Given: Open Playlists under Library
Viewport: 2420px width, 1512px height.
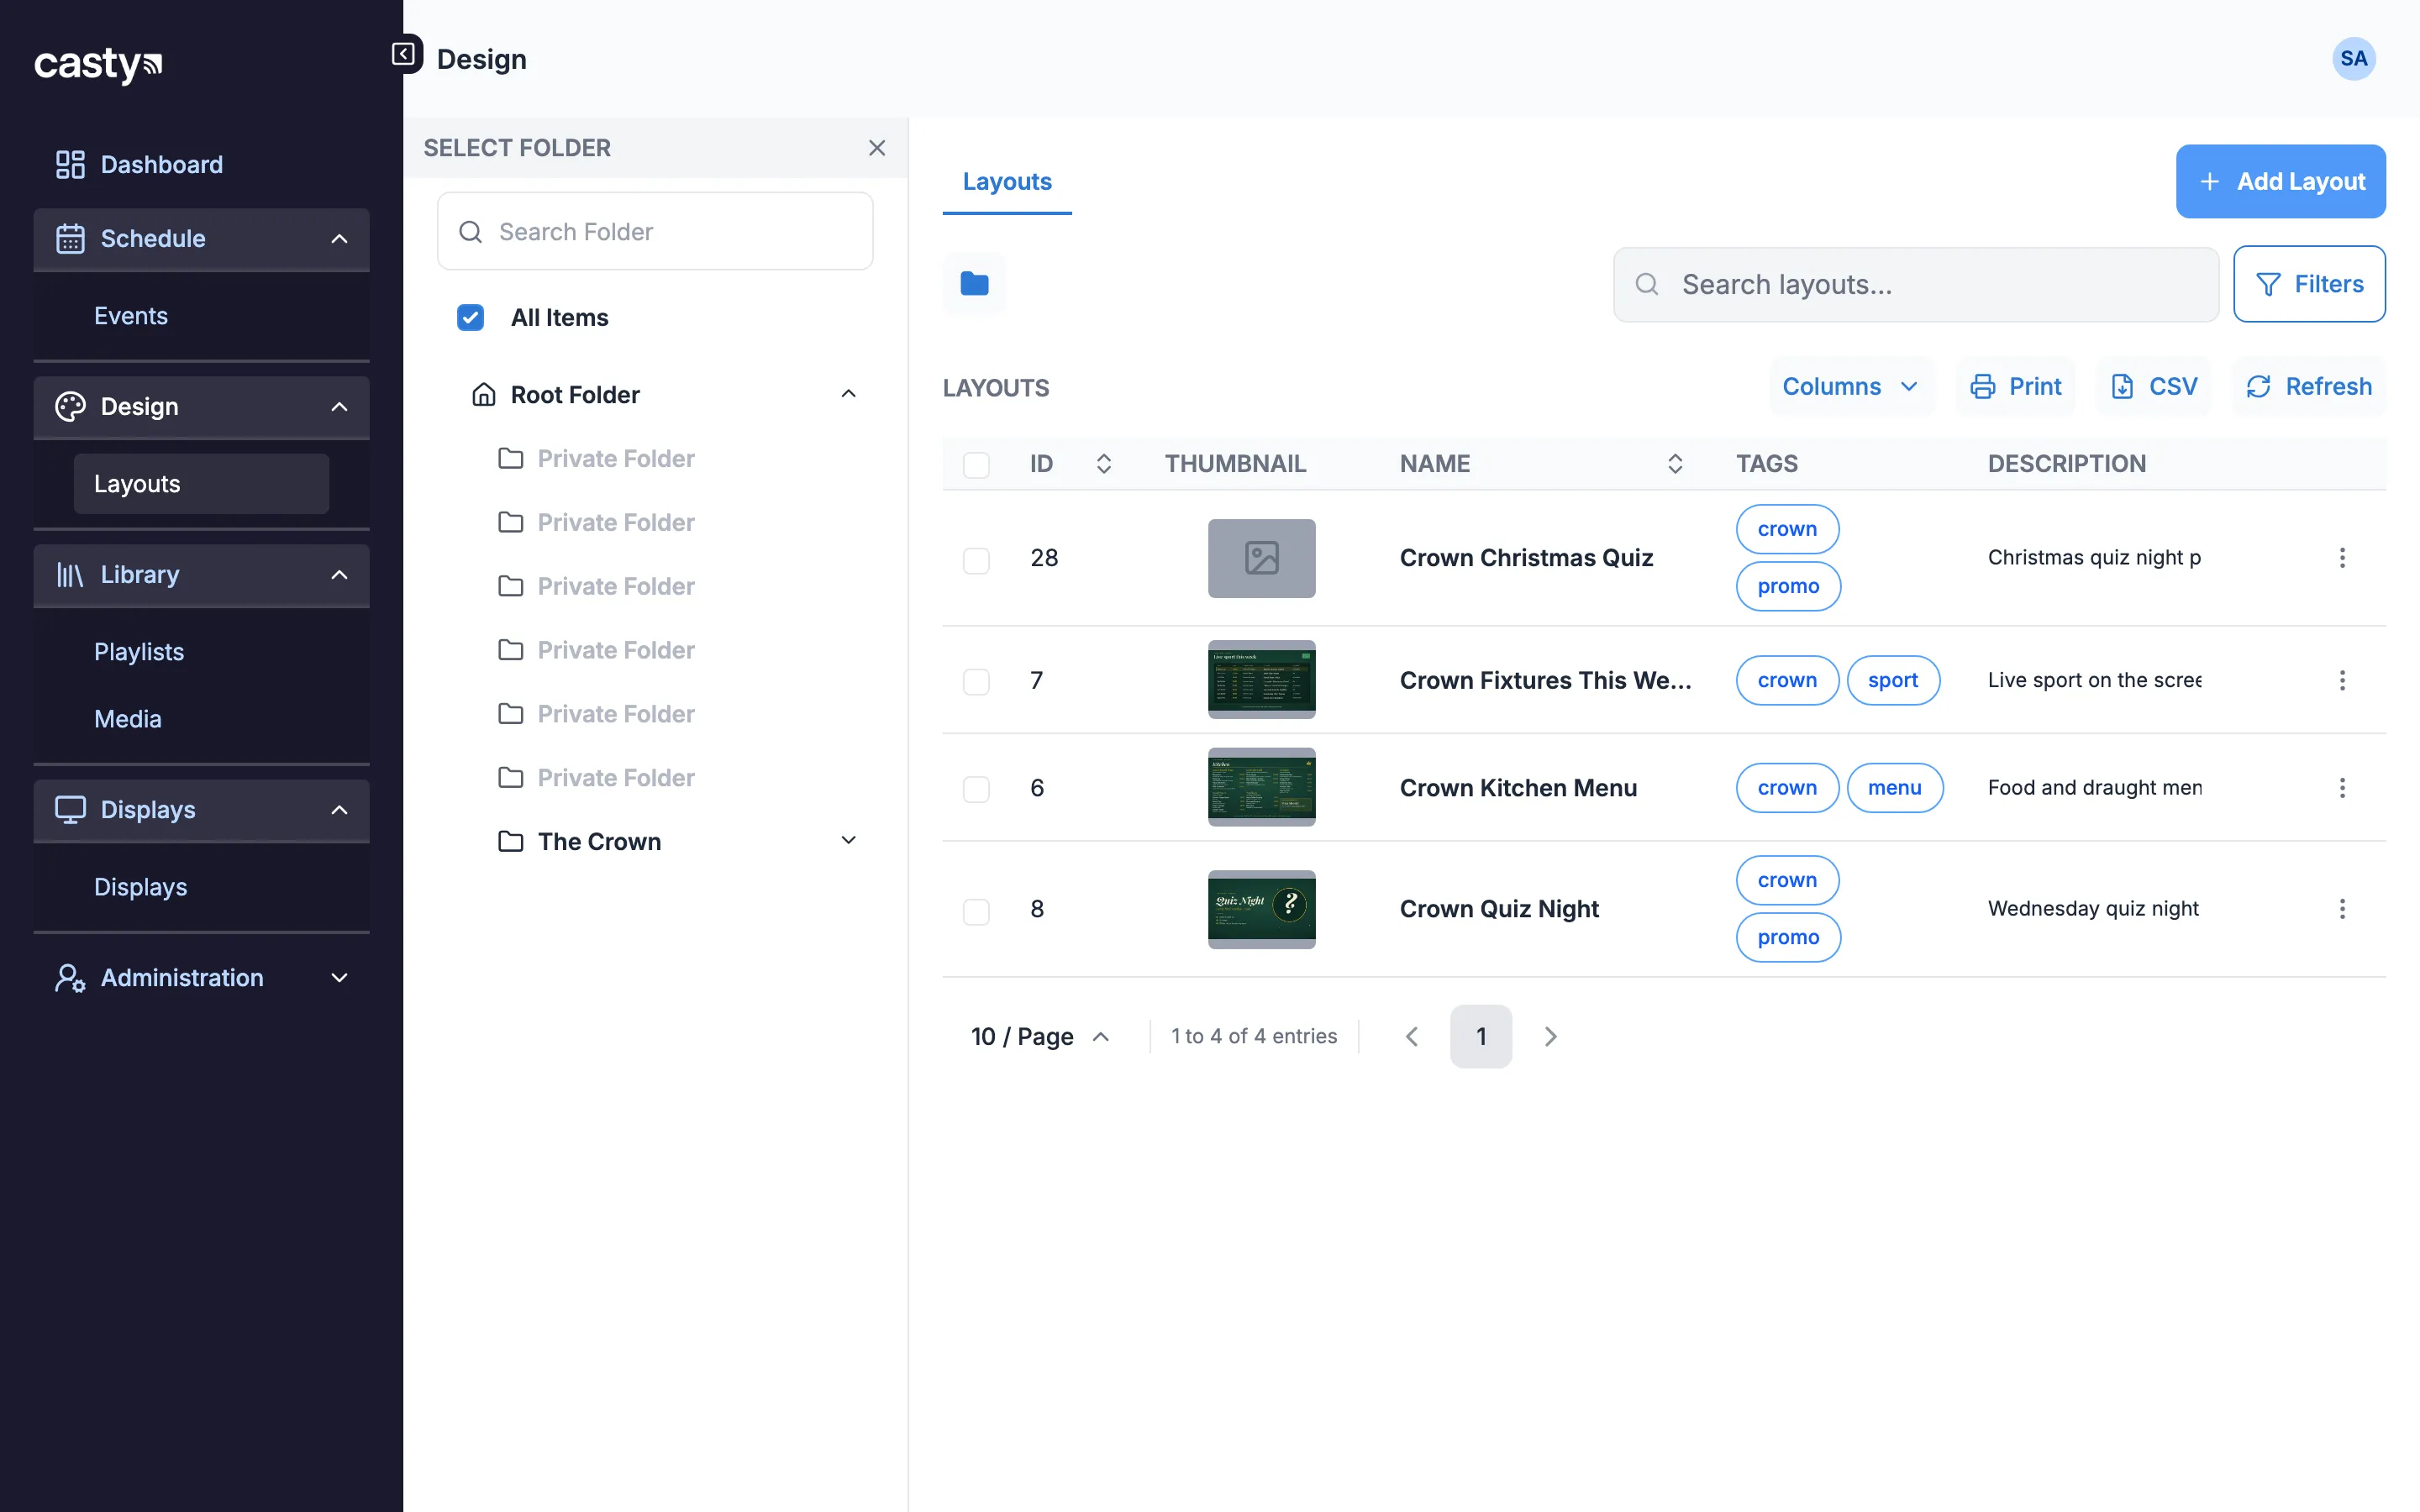Looking at the screenshot, I should (139, 652).
